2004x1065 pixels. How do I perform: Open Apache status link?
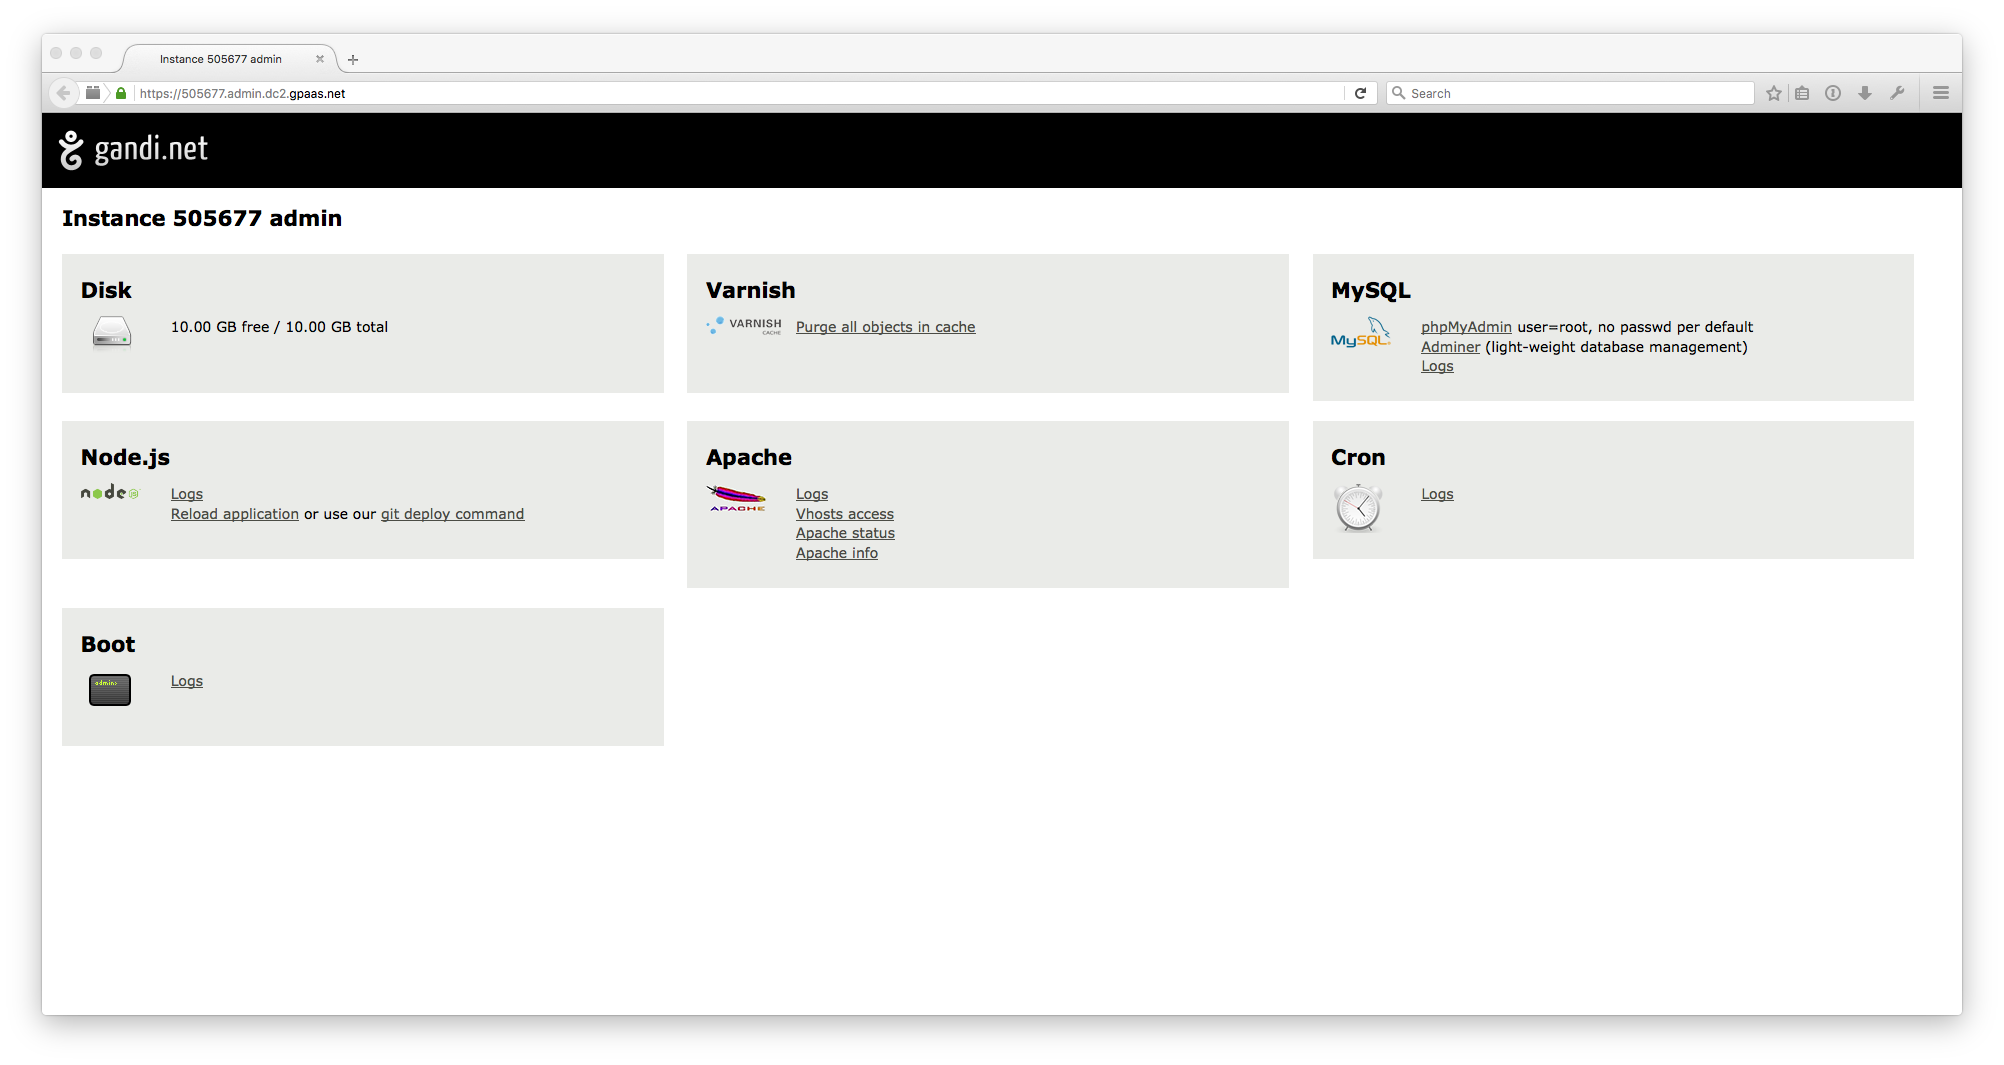[x=845, y=533]
